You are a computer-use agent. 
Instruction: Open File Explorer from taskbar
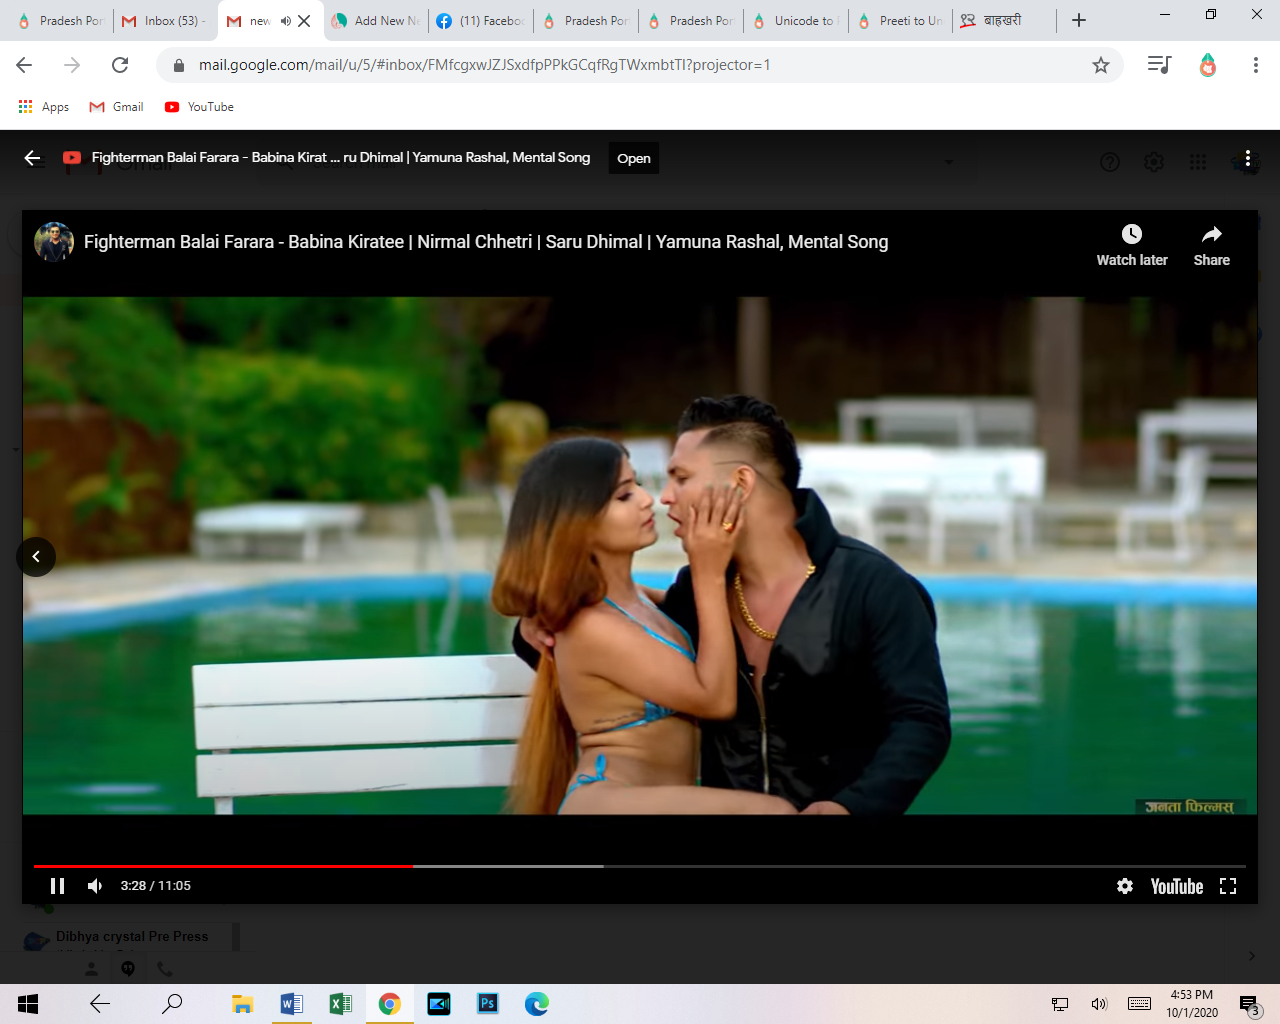tap(242, 1004)
